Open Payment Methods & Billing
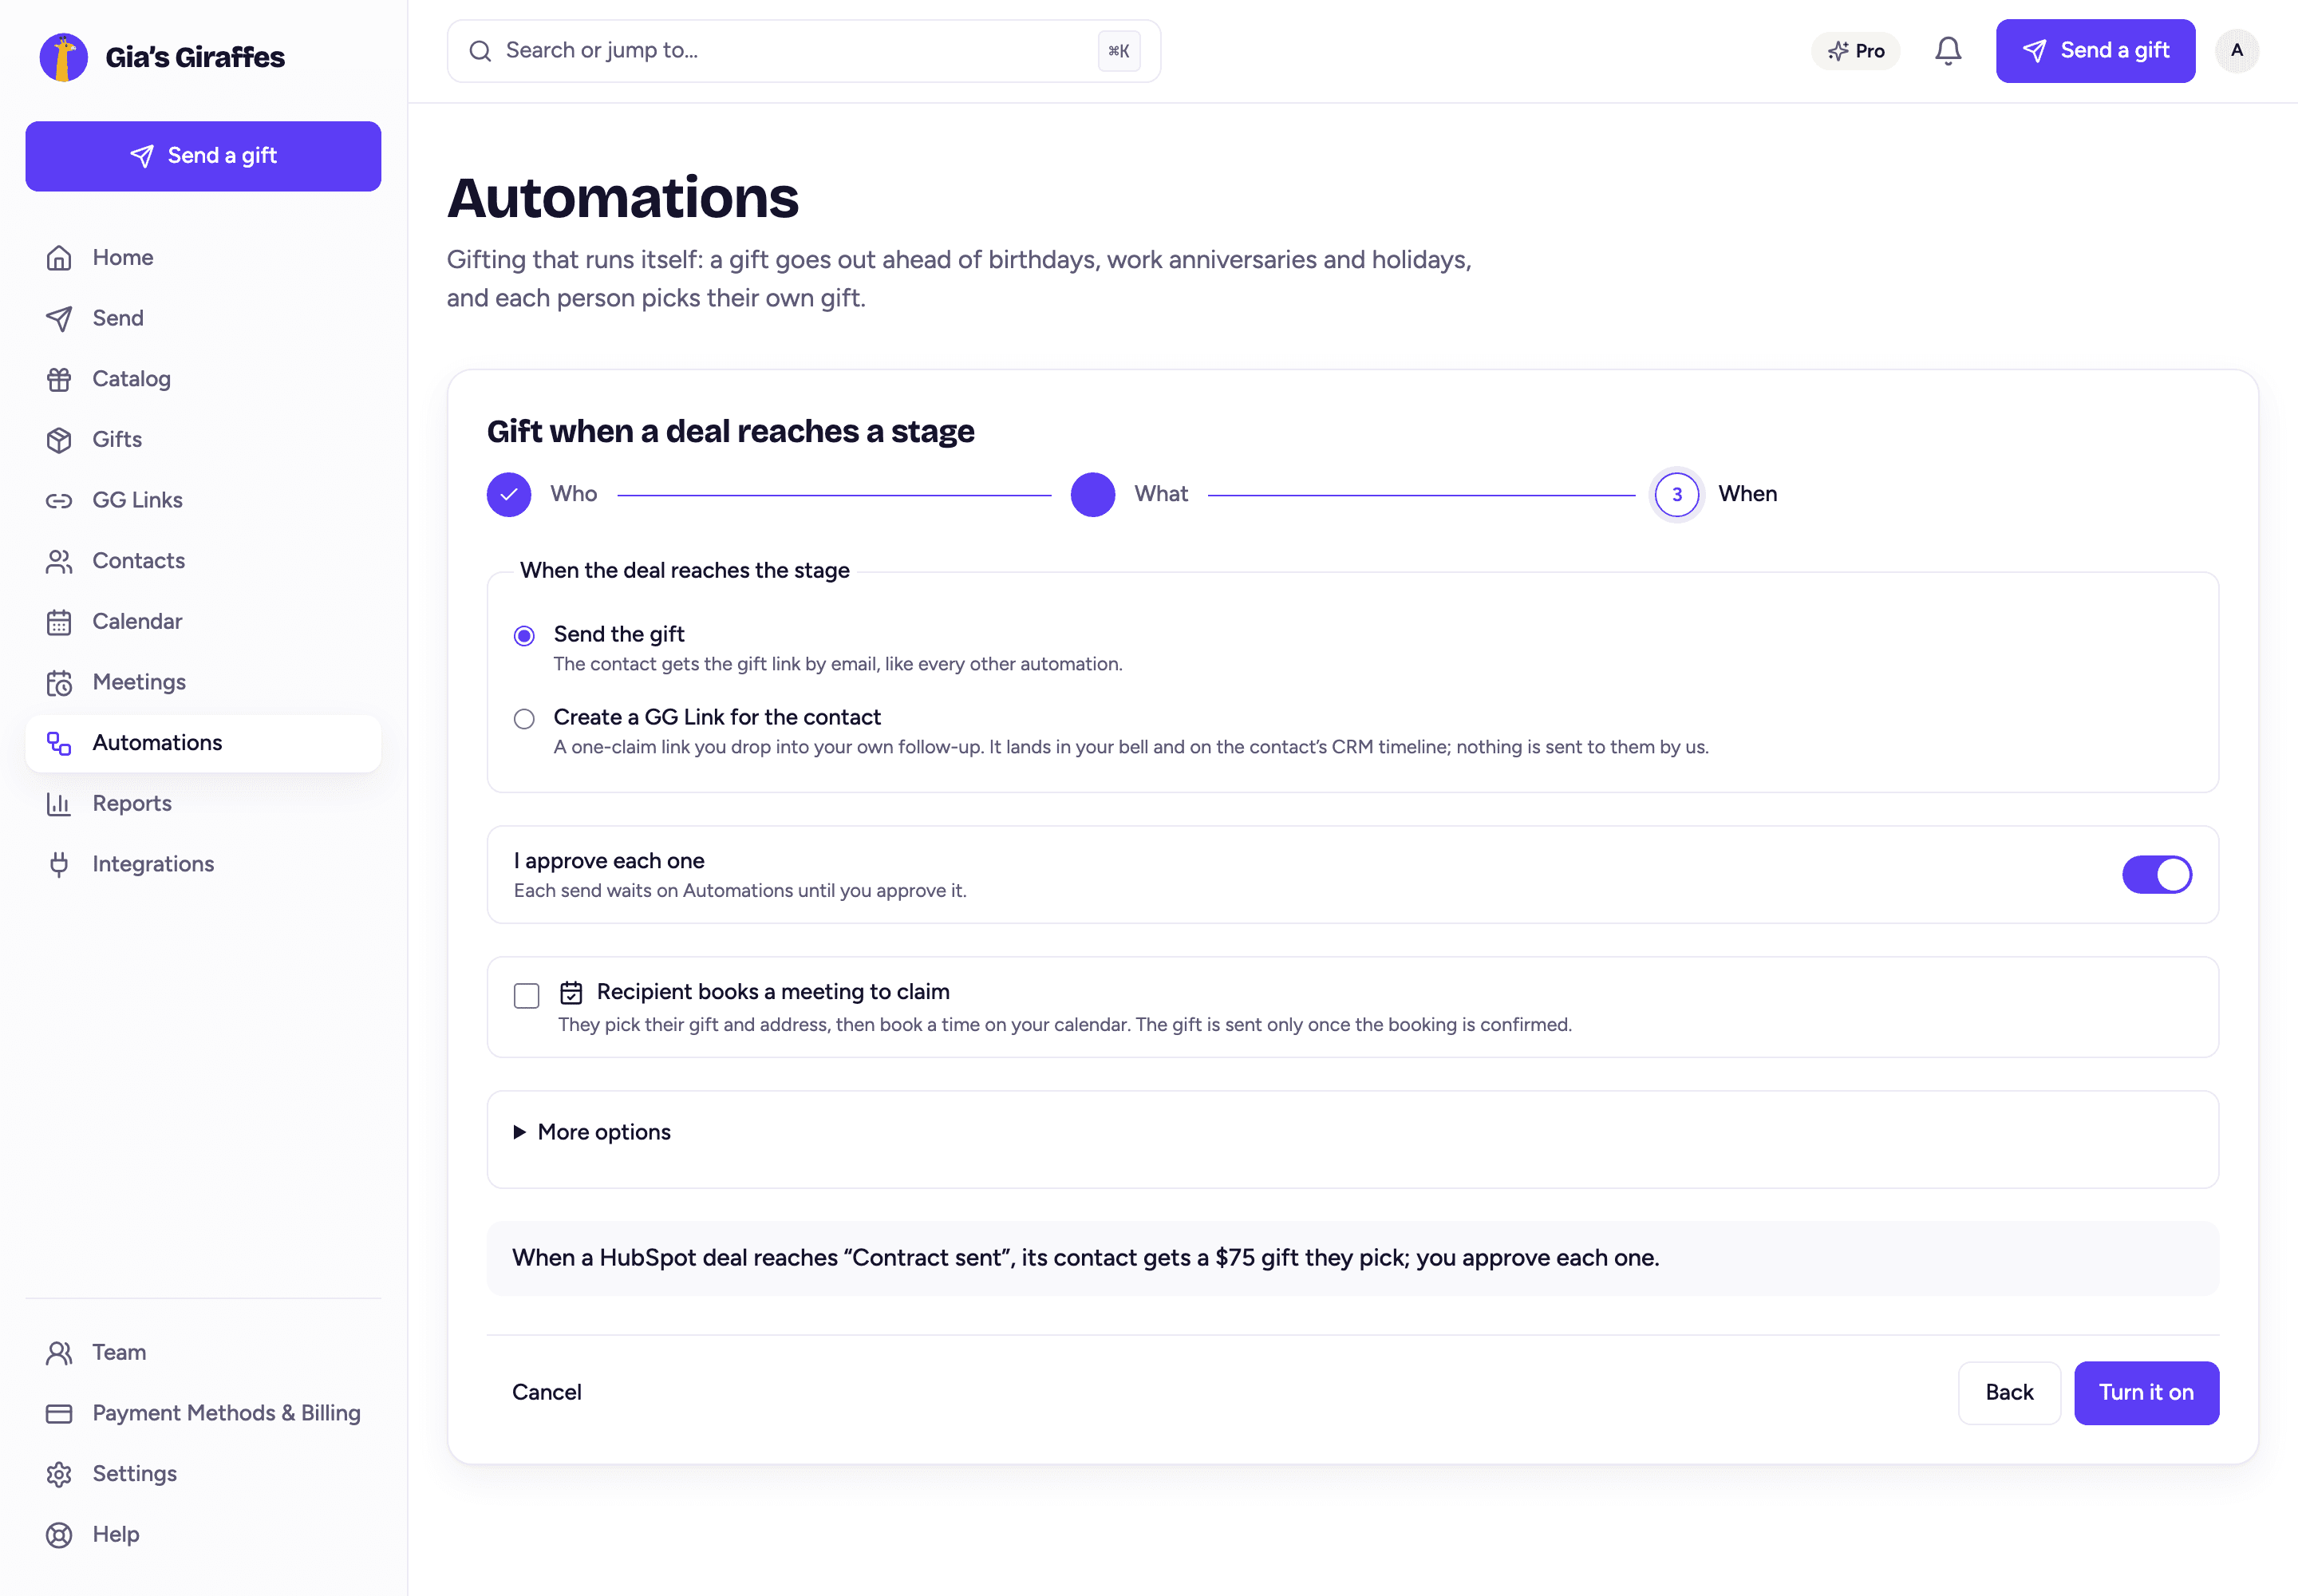This screenshot has width=2298, height=1596. pos(203,1413)
